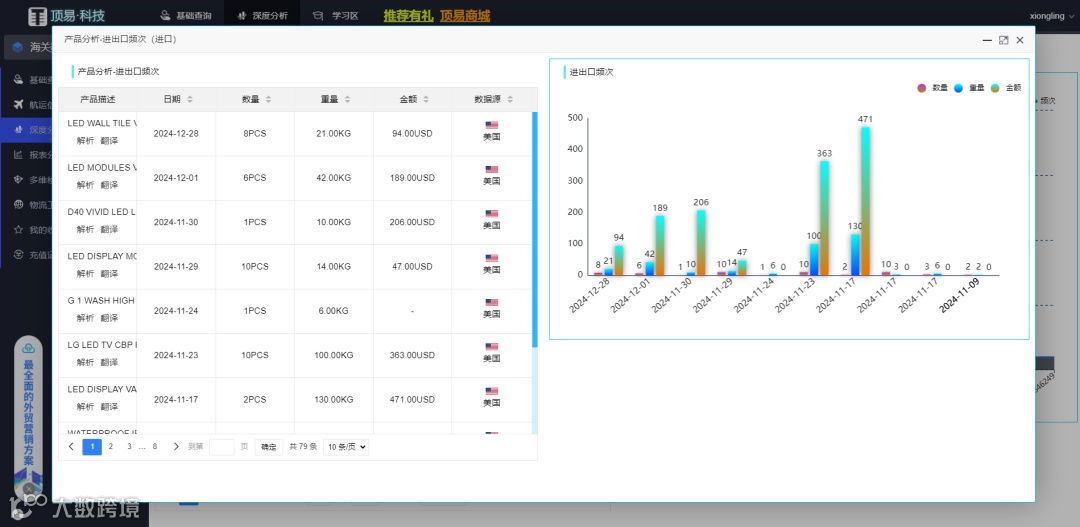This screenshot has width=1080, height=527.
Task: Sort table by 数据源 column arrows
Action: (510, 100)
